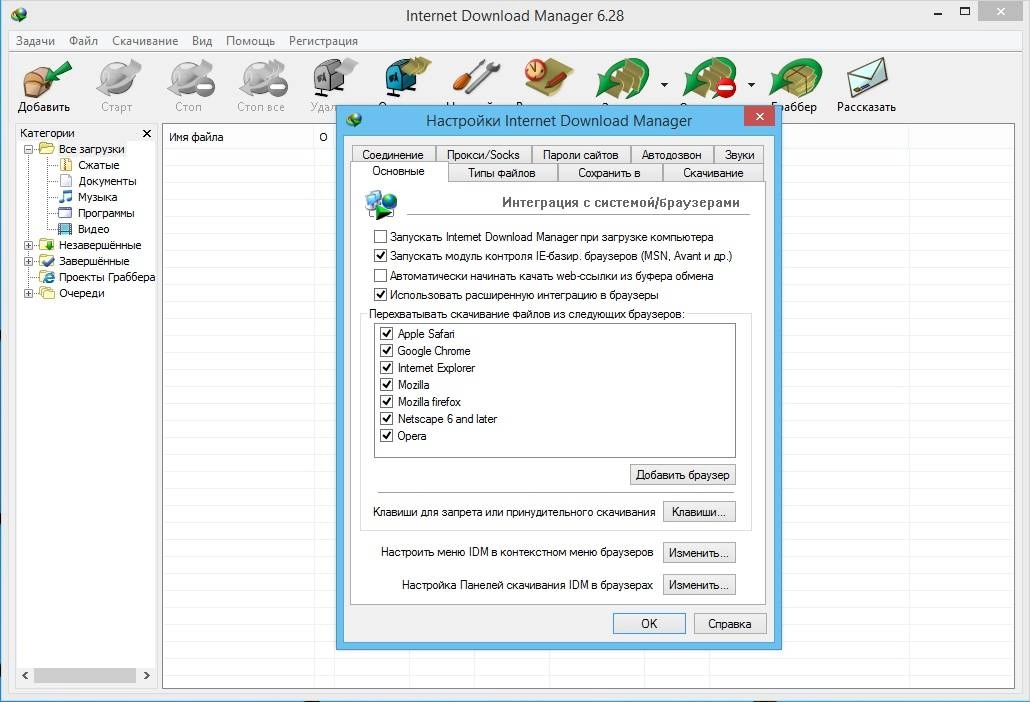Image resolution: width=1030 pixels, height=702 pixels.
Task: Switch to the Соединение tab
Action: [x=393, y=154]
